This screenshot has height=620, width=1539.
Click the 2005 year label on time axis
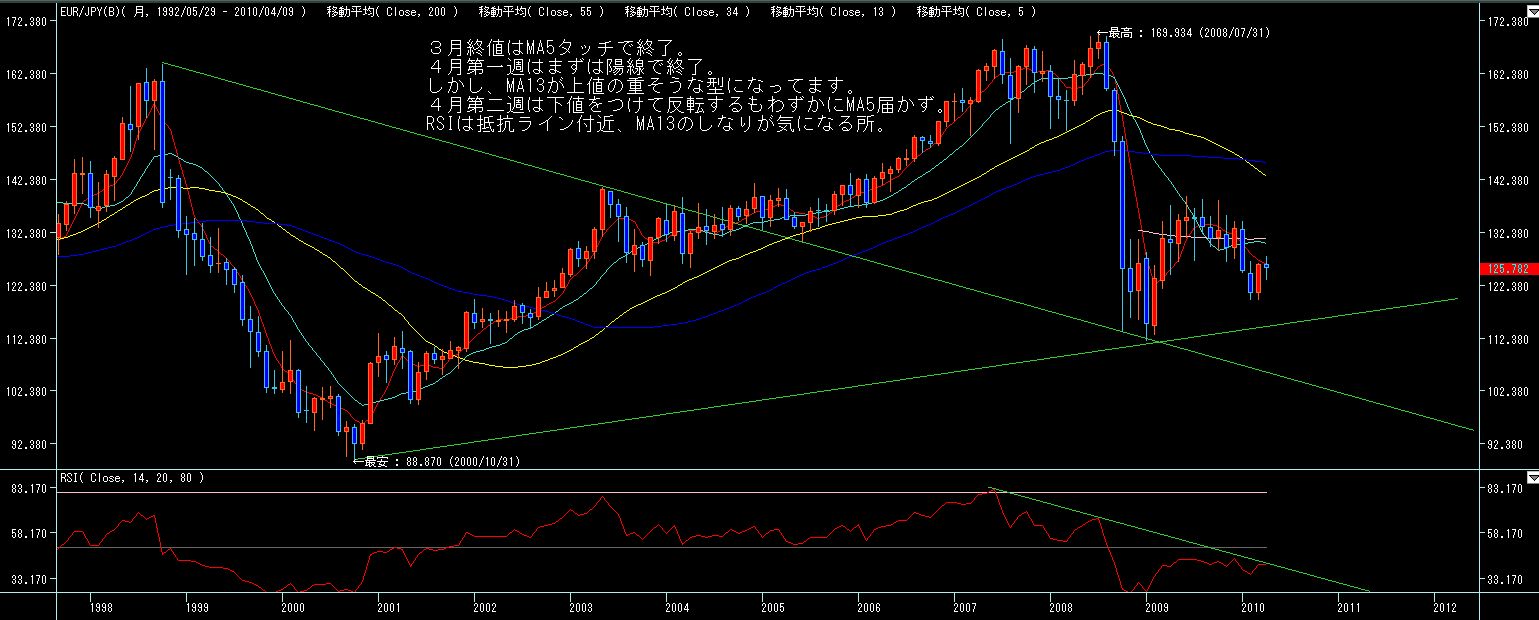772,606
